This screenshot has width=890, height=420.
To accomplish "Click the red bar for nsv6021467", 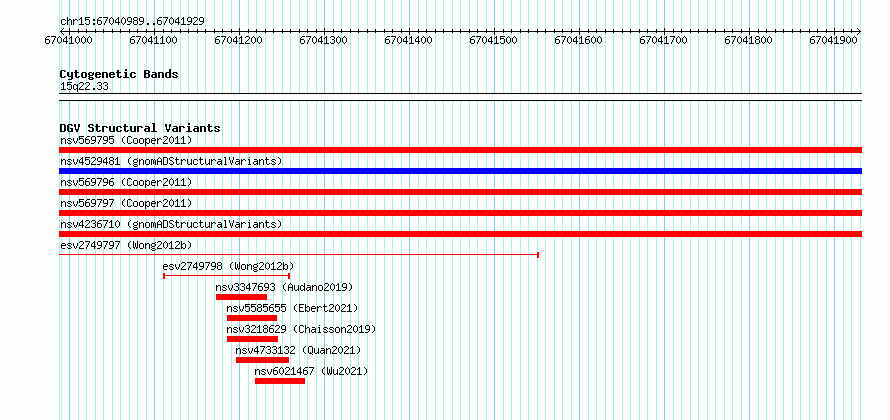I will click(280, 381).
